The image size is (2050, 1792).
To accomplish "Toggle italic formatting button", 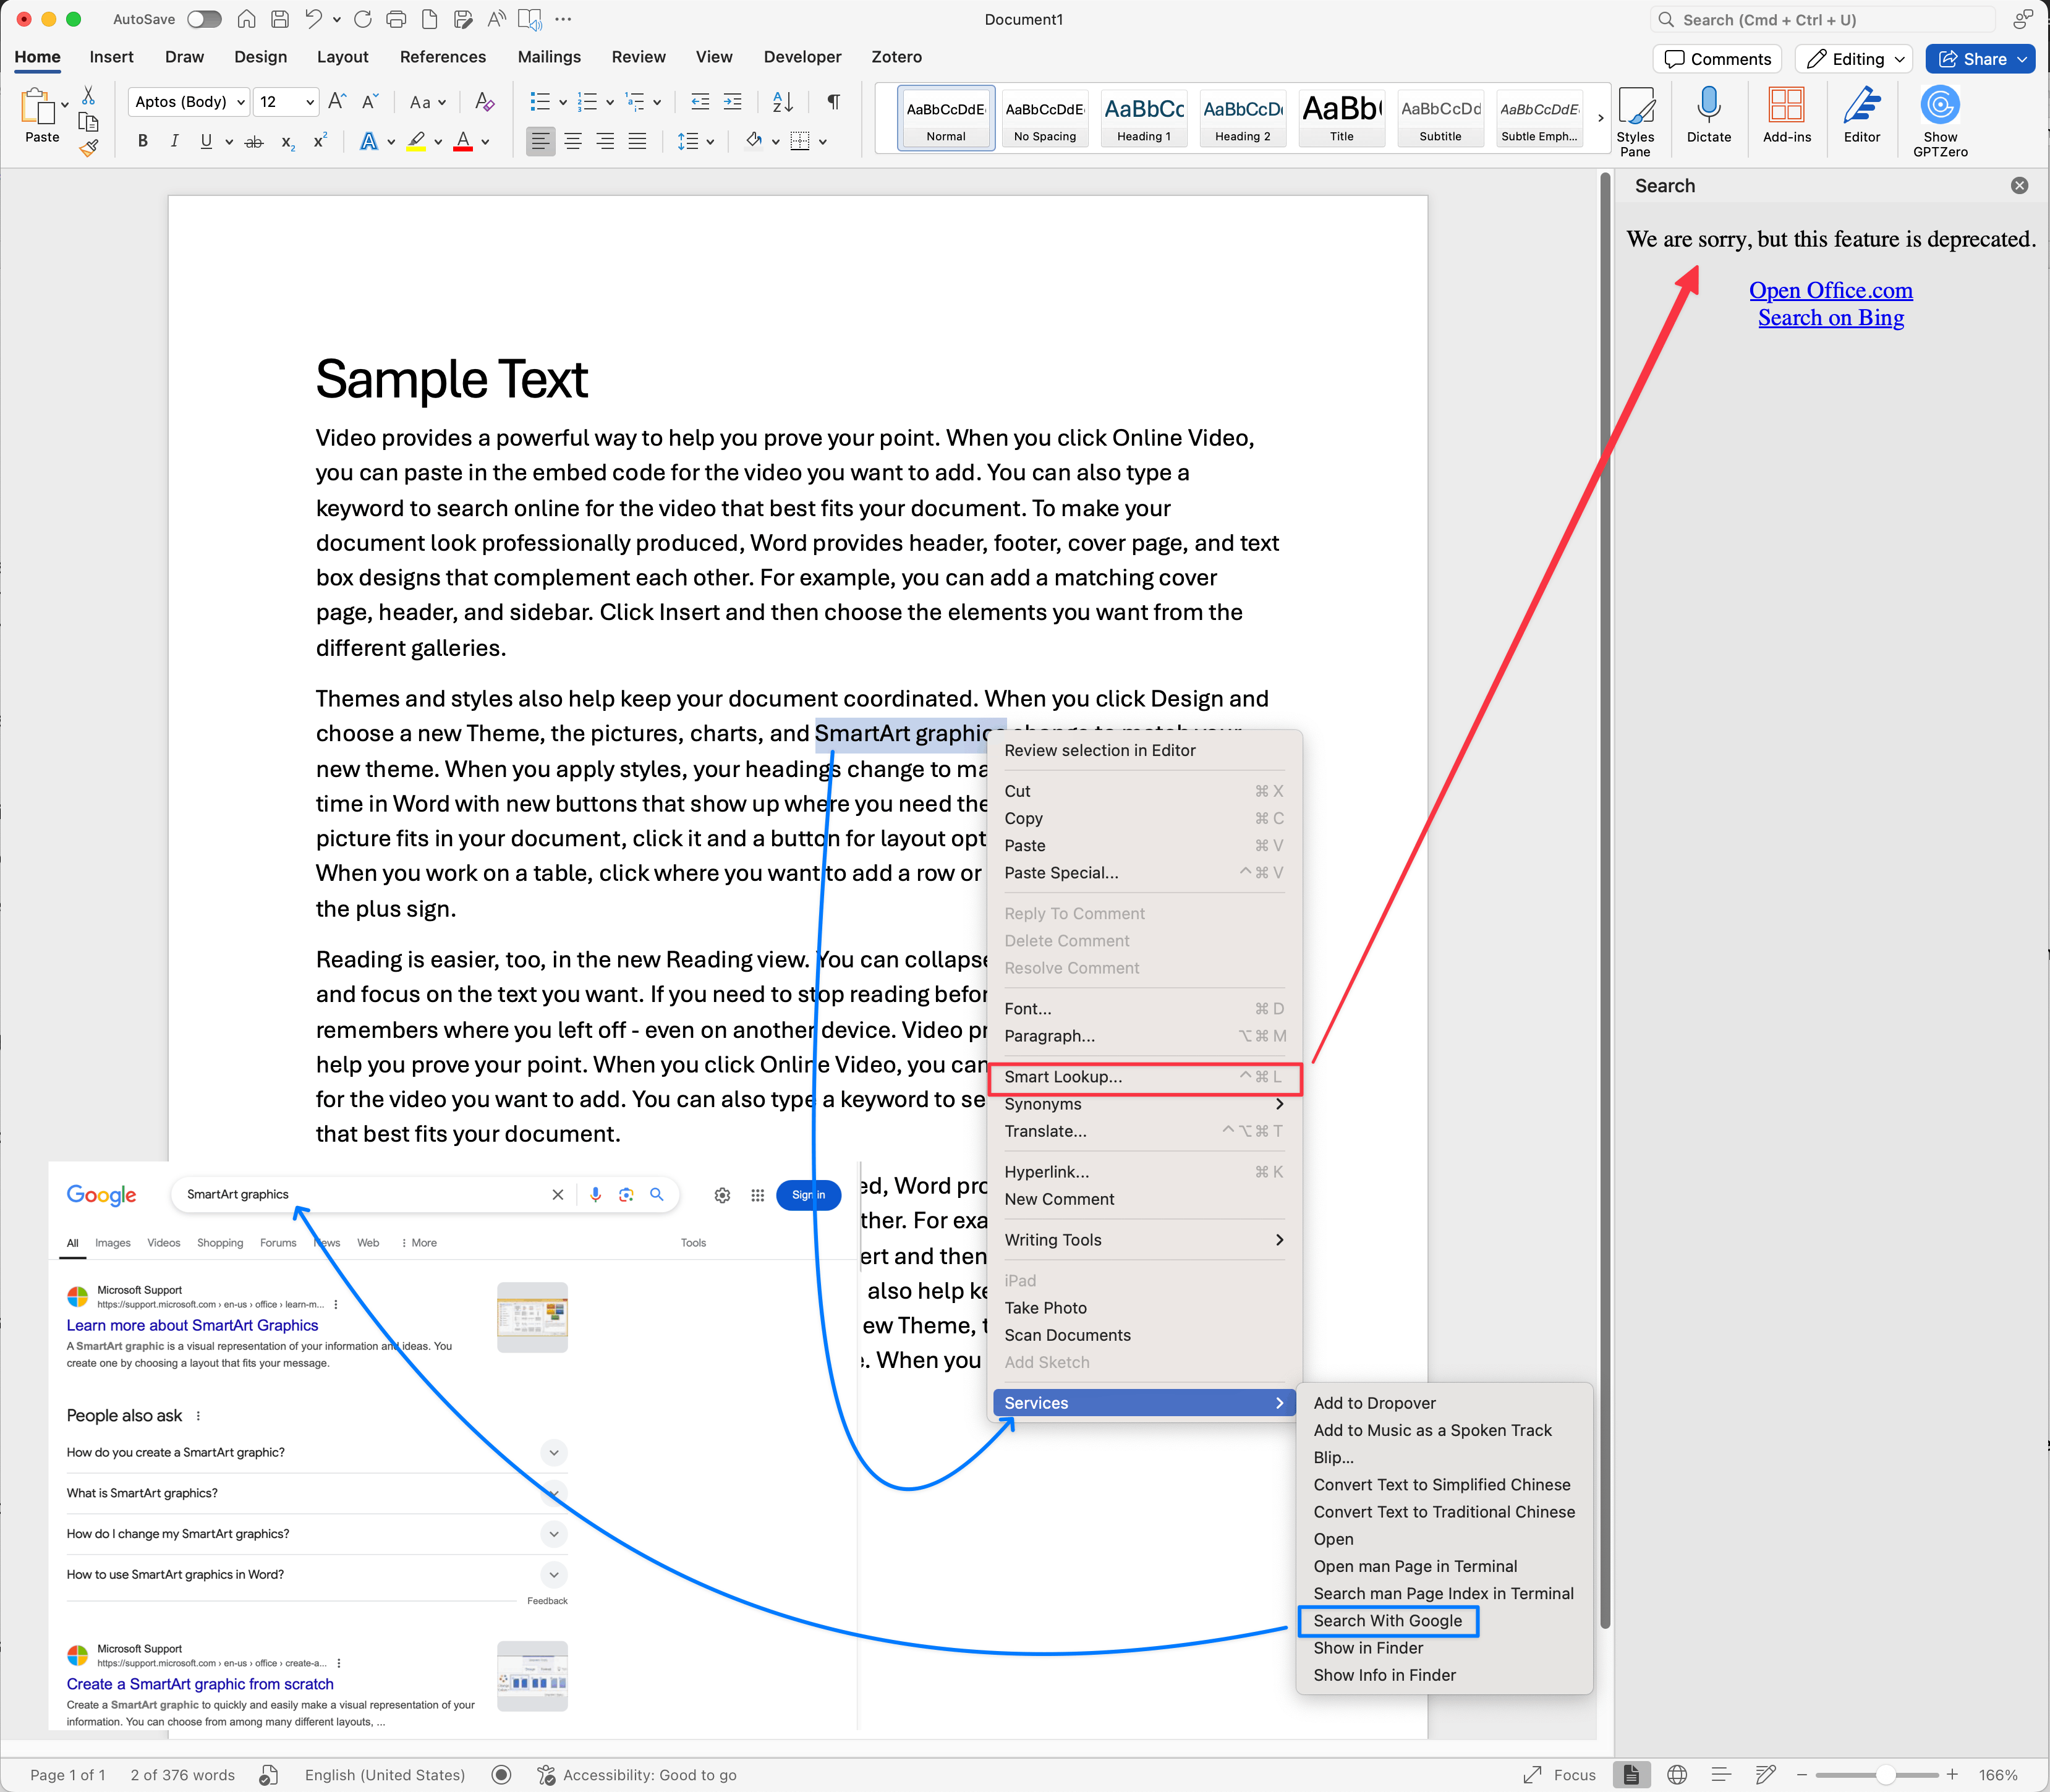I will click(174, 141).
